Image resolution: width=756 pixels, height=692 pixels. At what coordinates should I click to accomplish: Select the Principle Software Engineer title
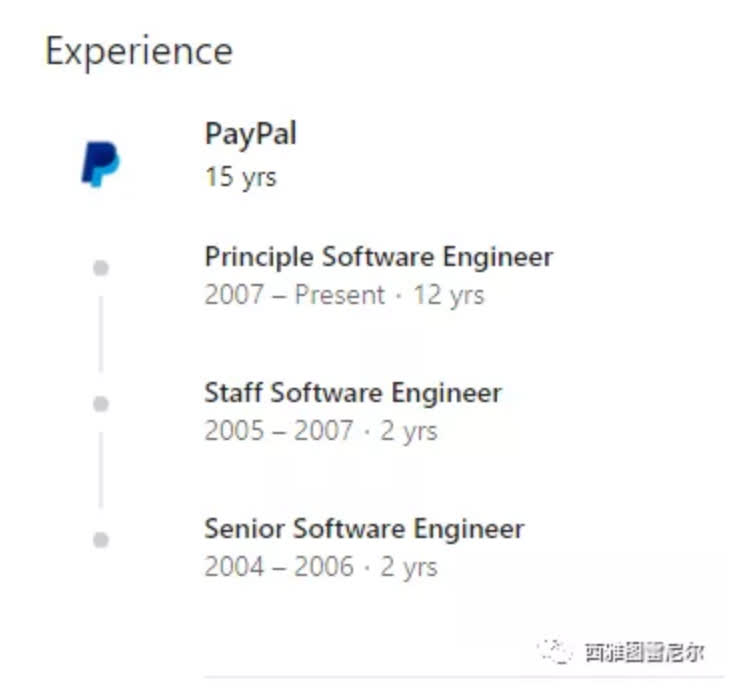(378, 257)
